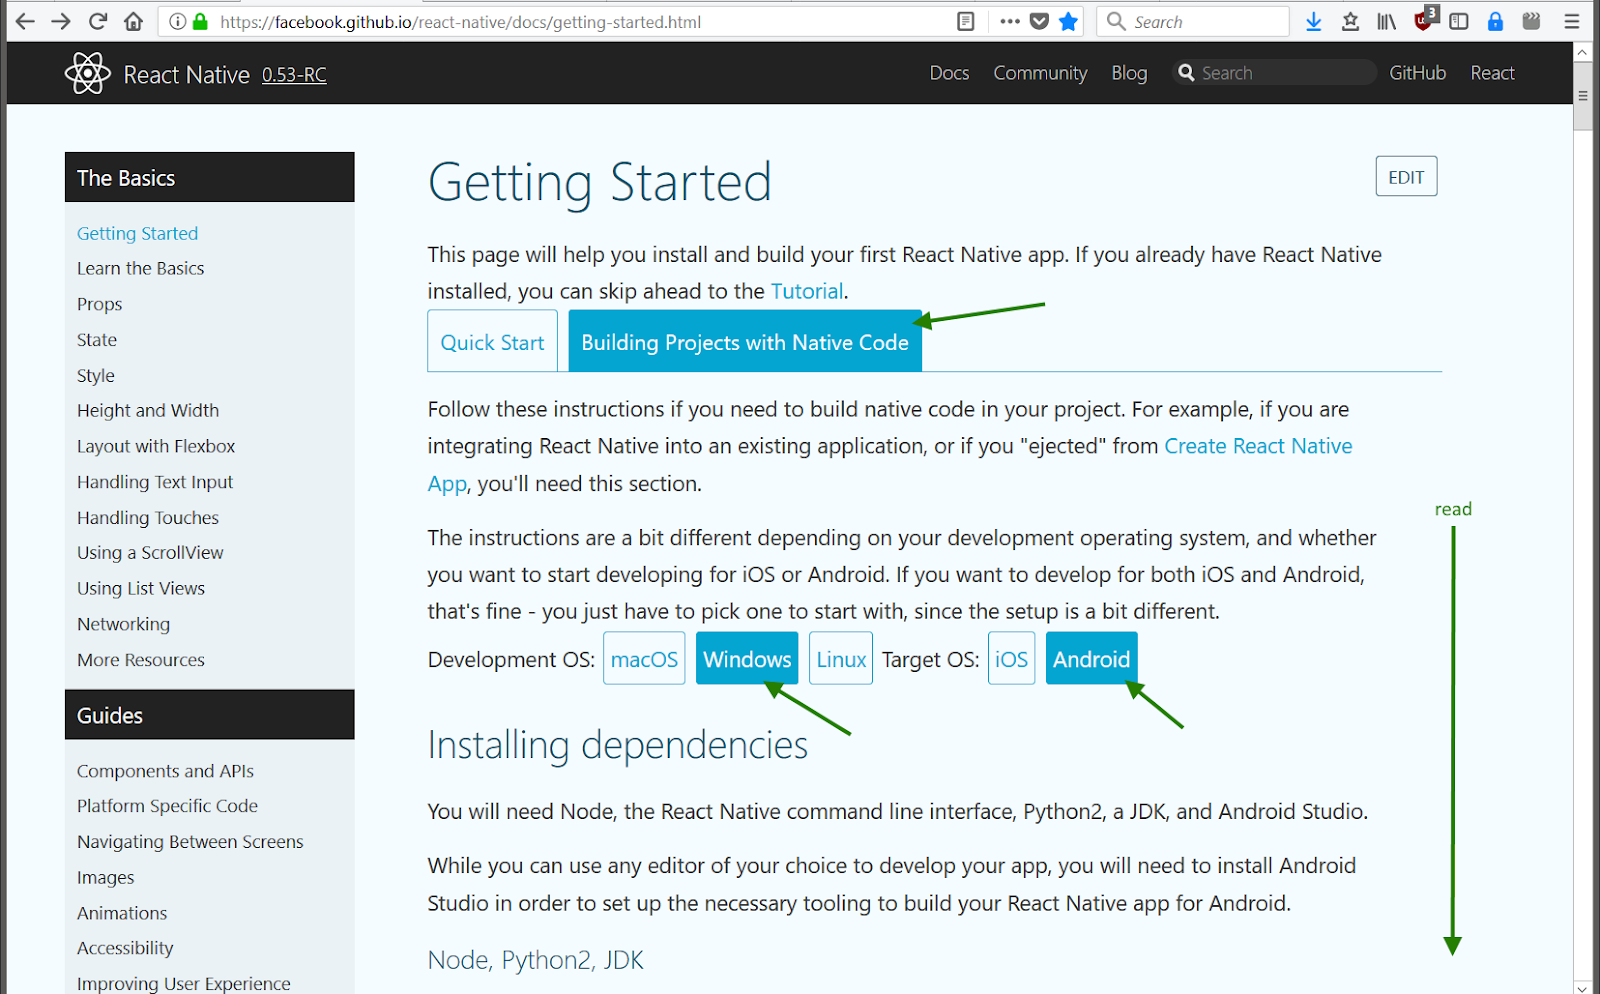Image resolution: width=1600 pixels, height=994 pixels.
Task: Open the Blog navigation item
Action: click(x=1129, y=73)
